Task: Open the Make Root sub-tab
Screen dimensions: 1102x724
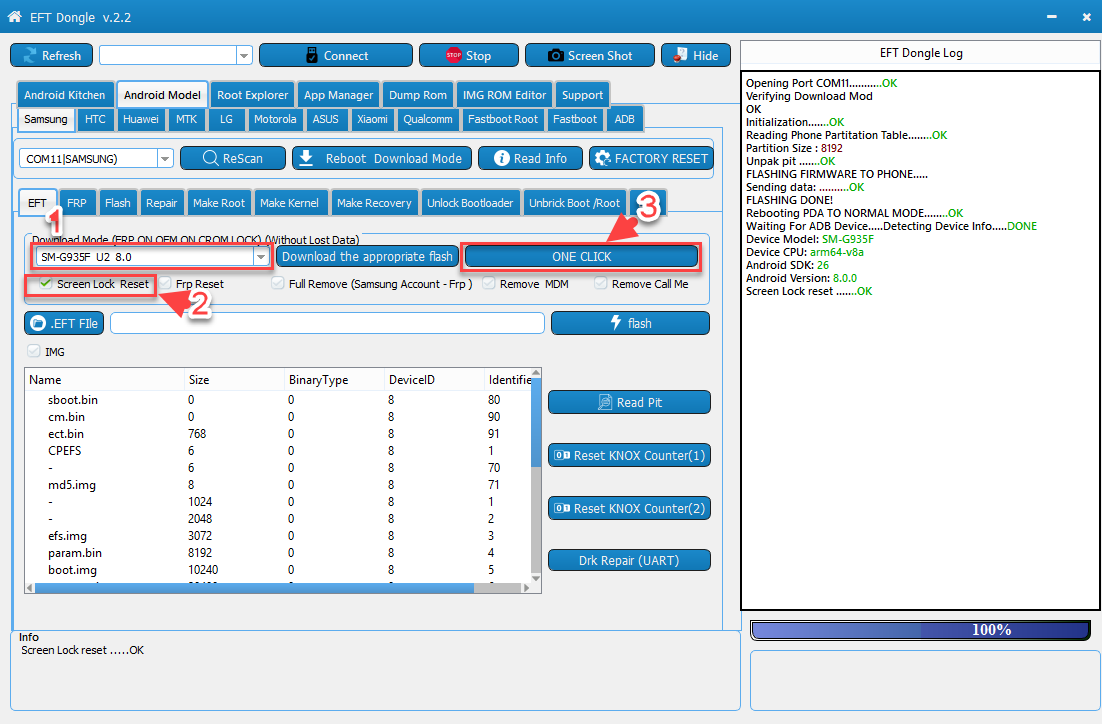Action: (219, 202)
